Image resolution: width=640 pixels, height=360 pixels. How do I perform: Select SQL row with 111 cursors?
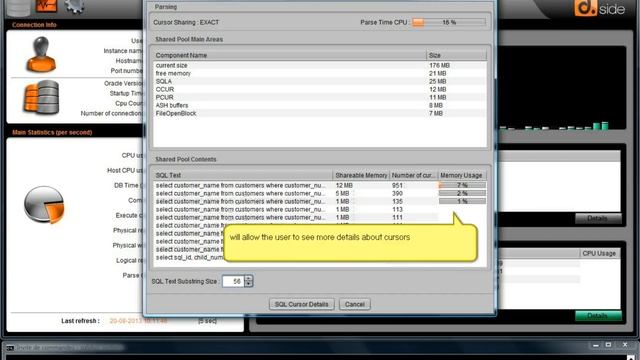coord(320,217)
